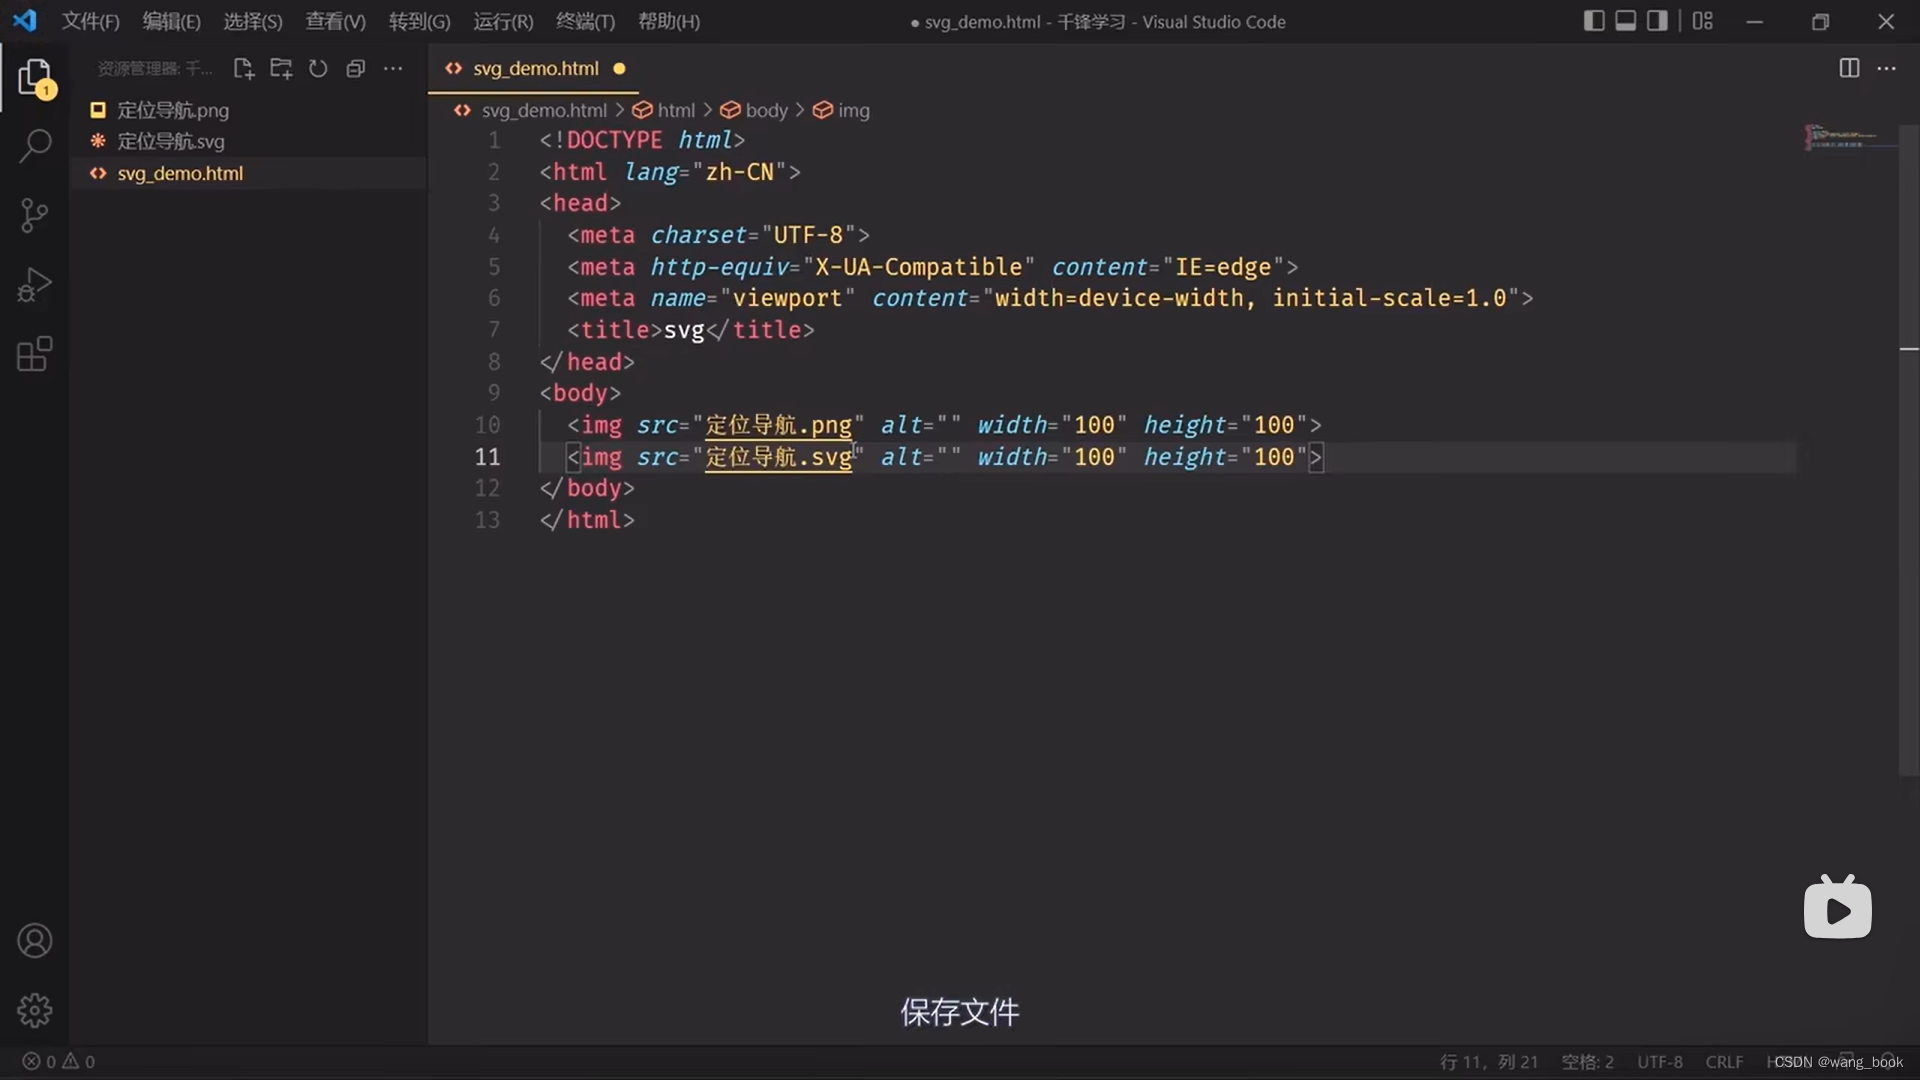Click the New Folder icon in explorer
1920x1080 pixels.
pos(281,69)
